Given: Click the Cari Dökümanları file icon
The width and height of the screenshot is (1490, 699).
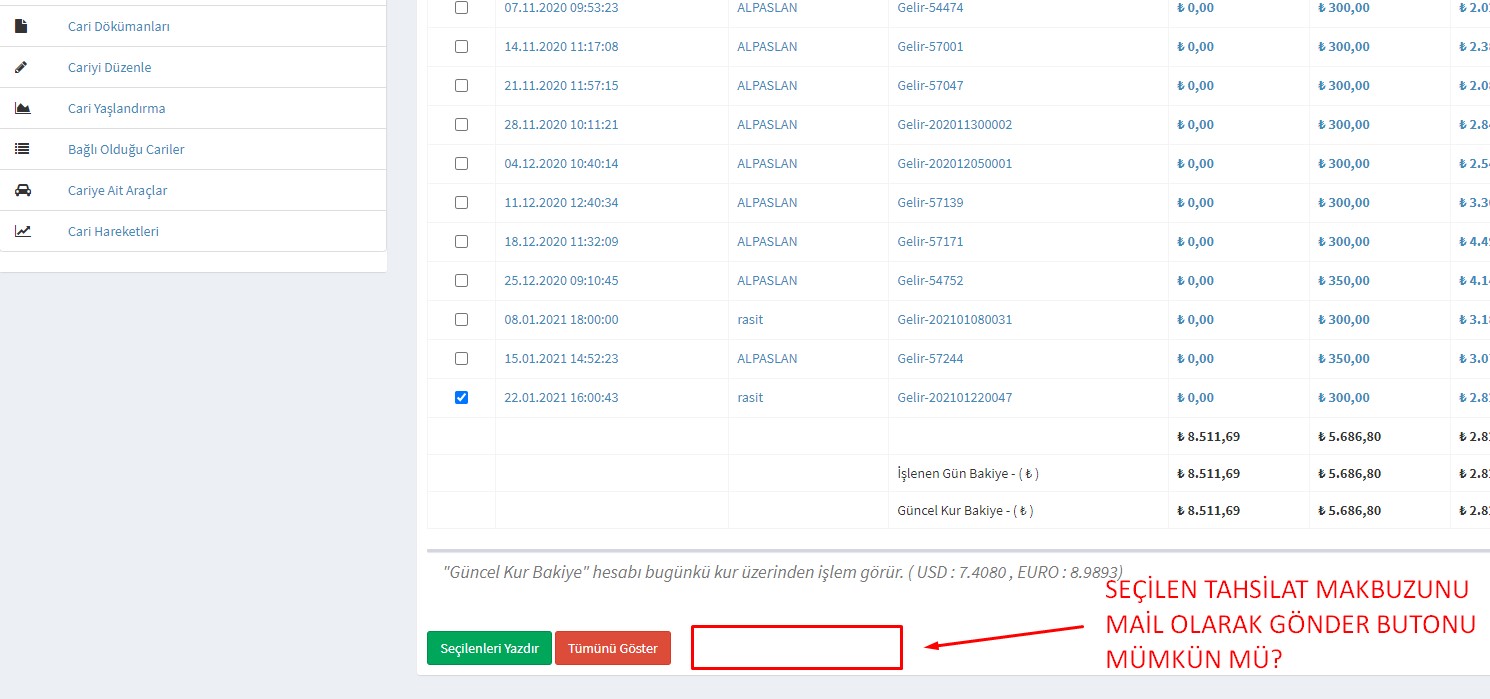Looking at the screenshot, I should (22, 26).
